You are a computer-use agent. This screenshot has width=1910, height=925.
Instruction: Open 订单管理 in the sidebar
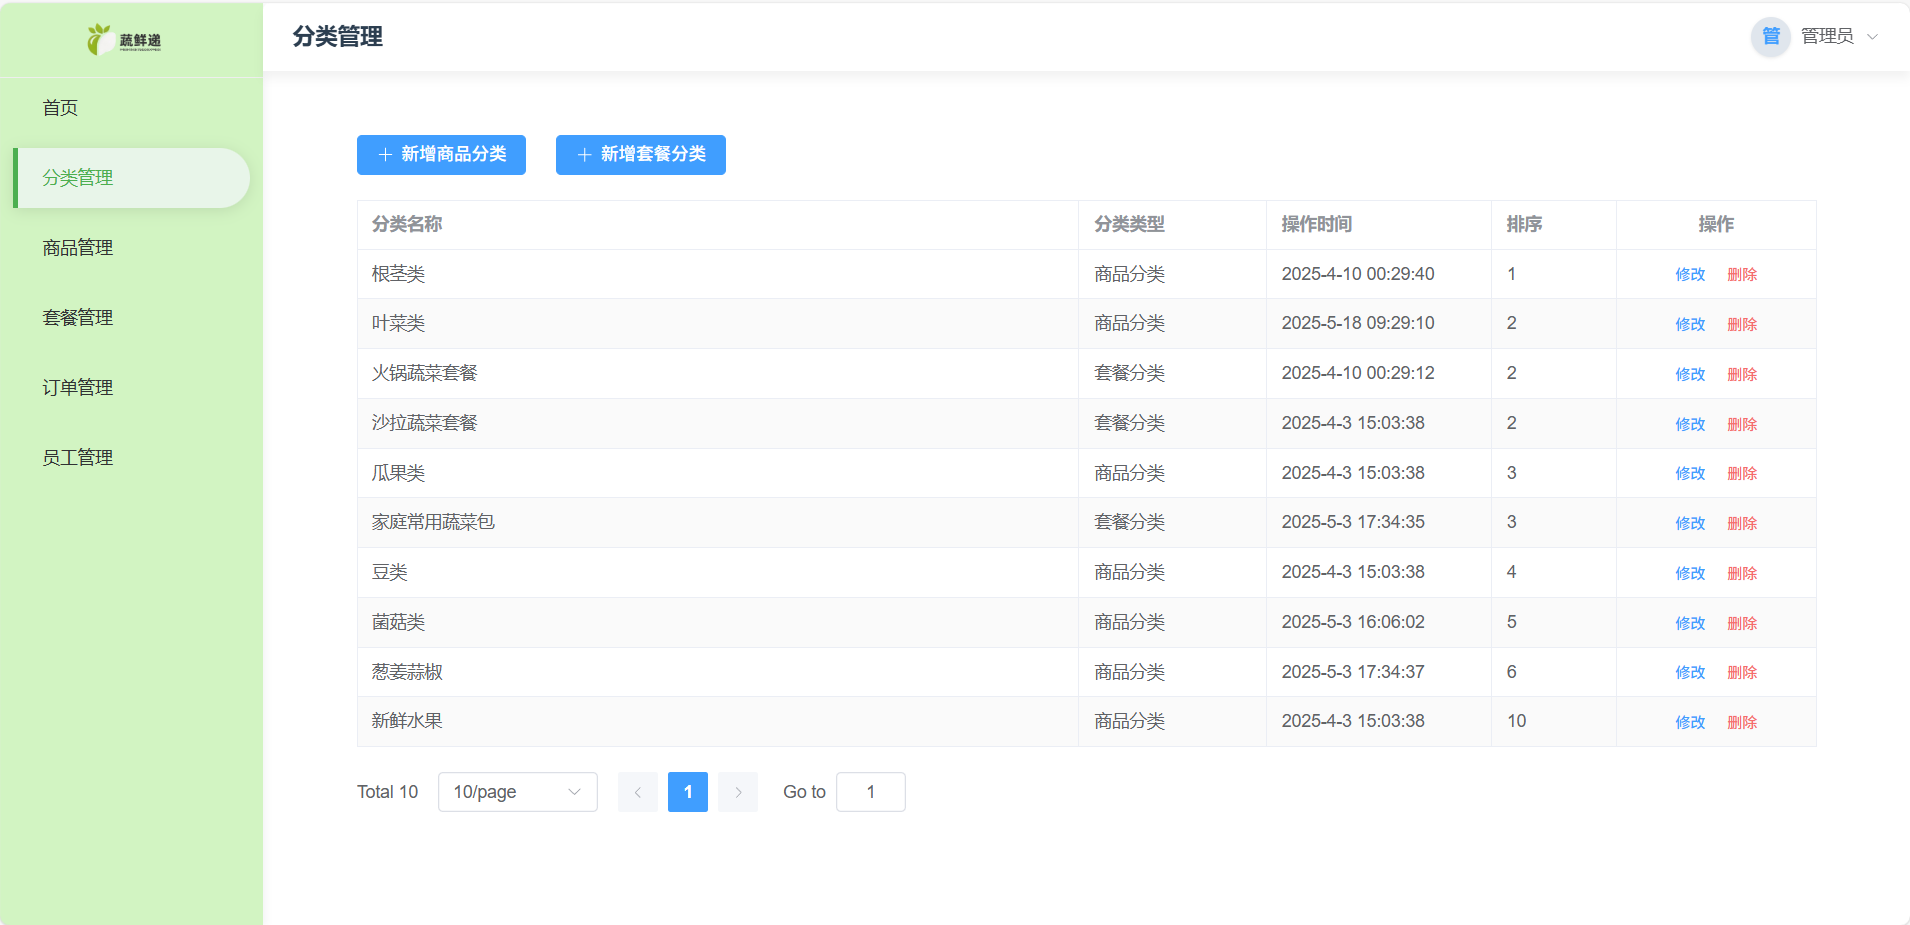[x=77, y=388]
